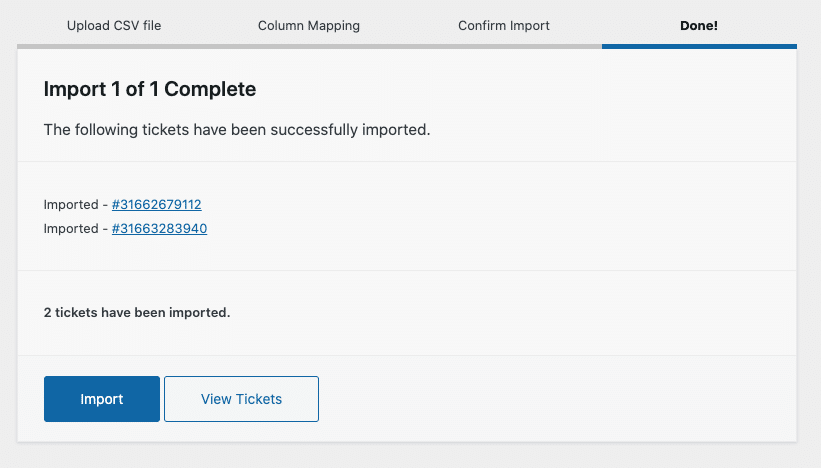This screenshot has height=468, width=821.
Task: Select the Done! step tab
Action: coord(699,25)
